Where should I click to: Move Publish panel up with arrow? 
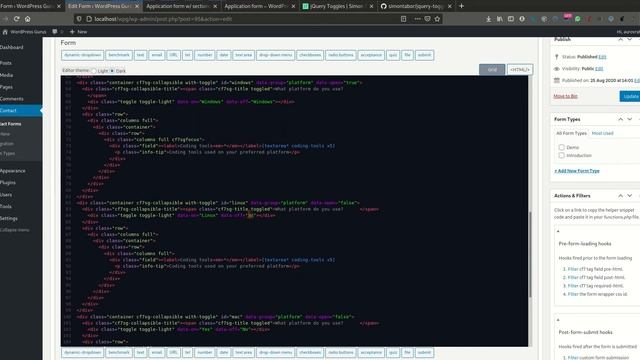620,40
